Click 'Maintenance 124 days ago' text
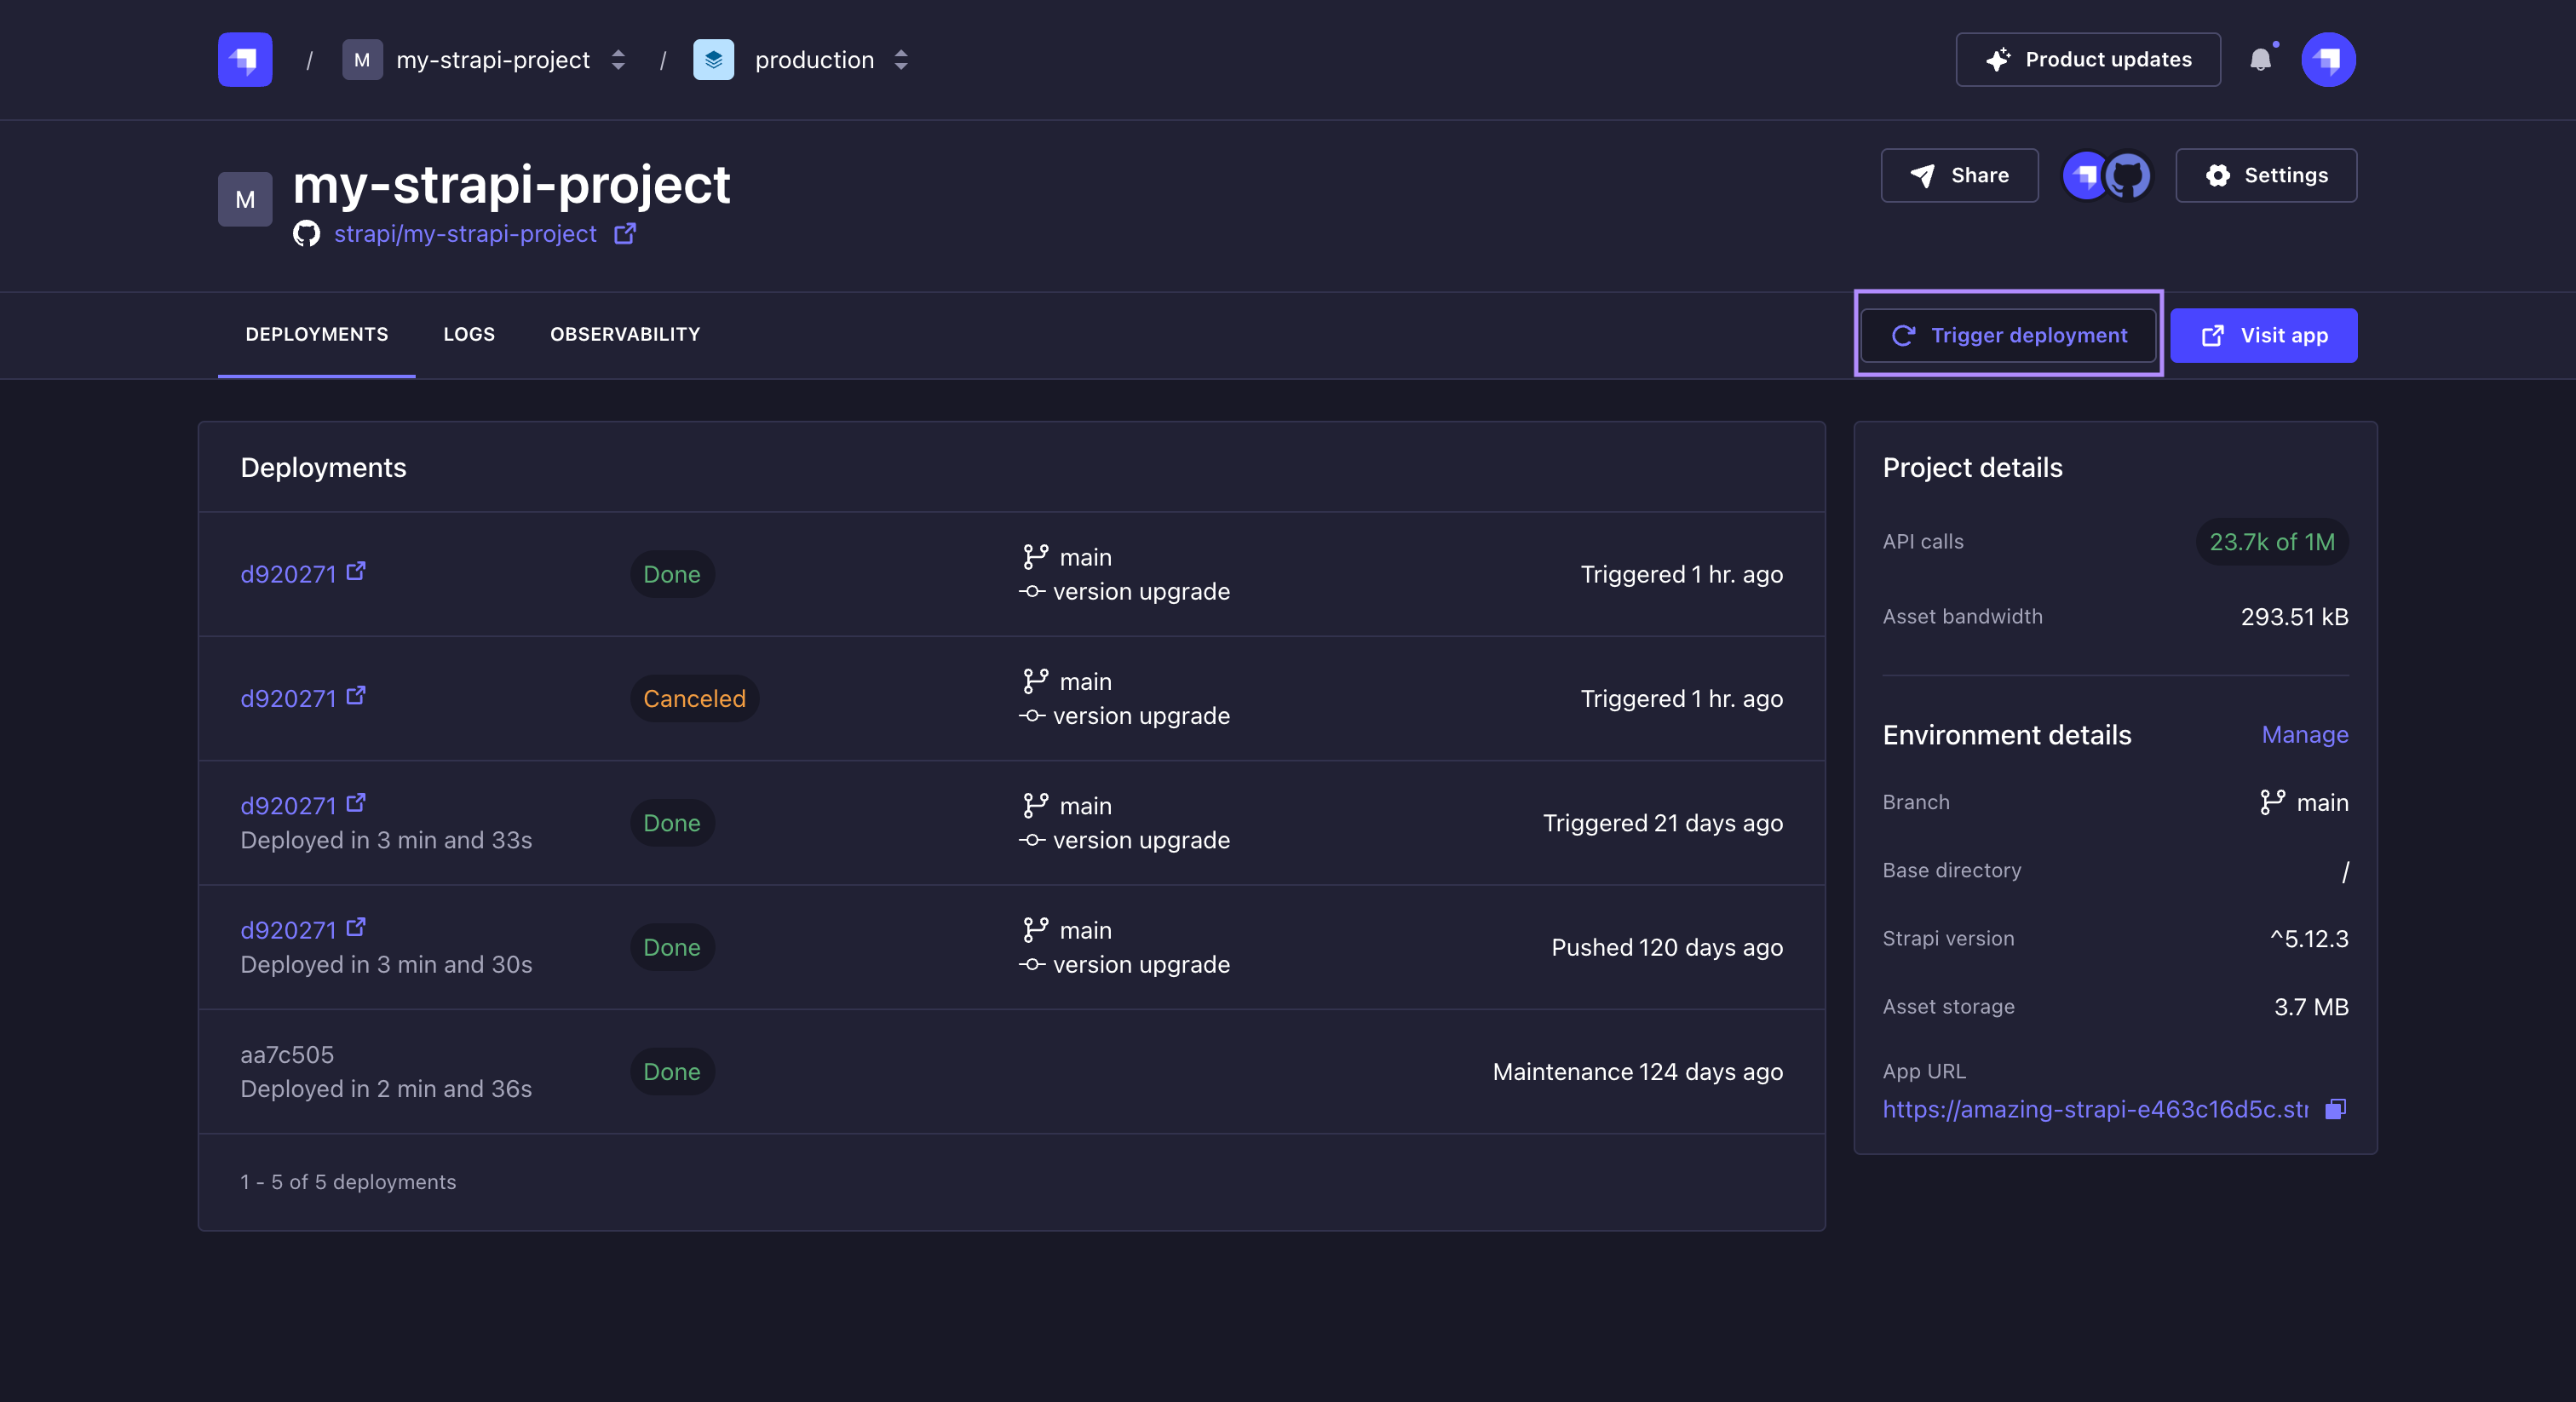The image size is (2576, 1402). point(1638,1071)
